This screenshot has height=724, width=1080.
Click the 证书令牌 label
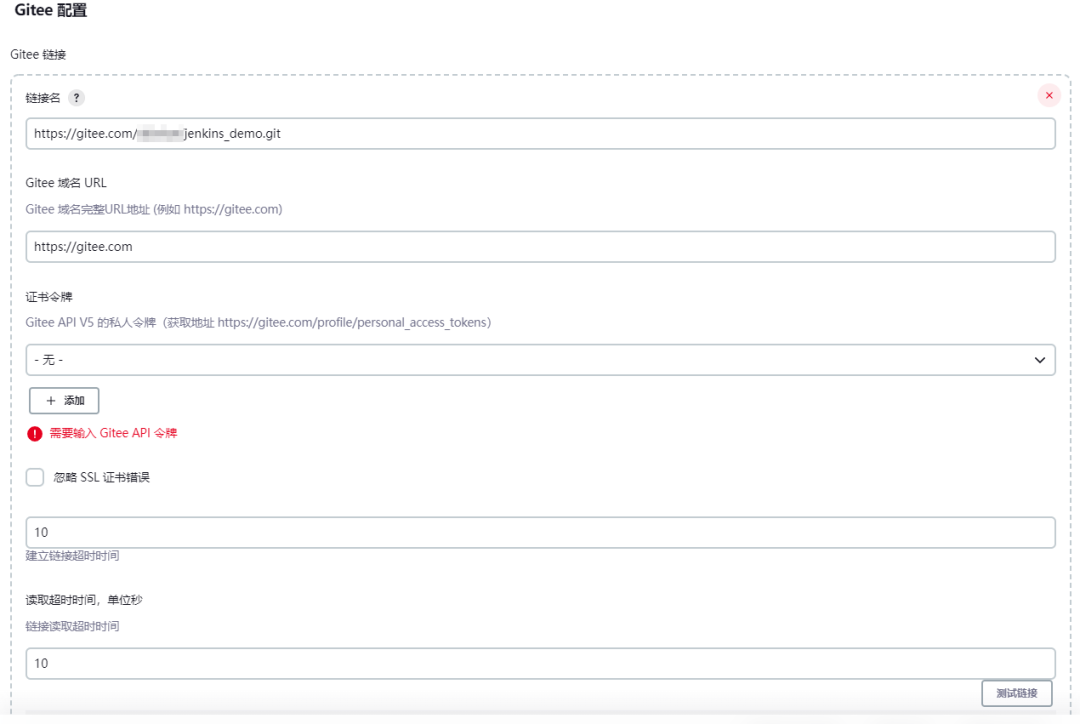coord(49,297)
